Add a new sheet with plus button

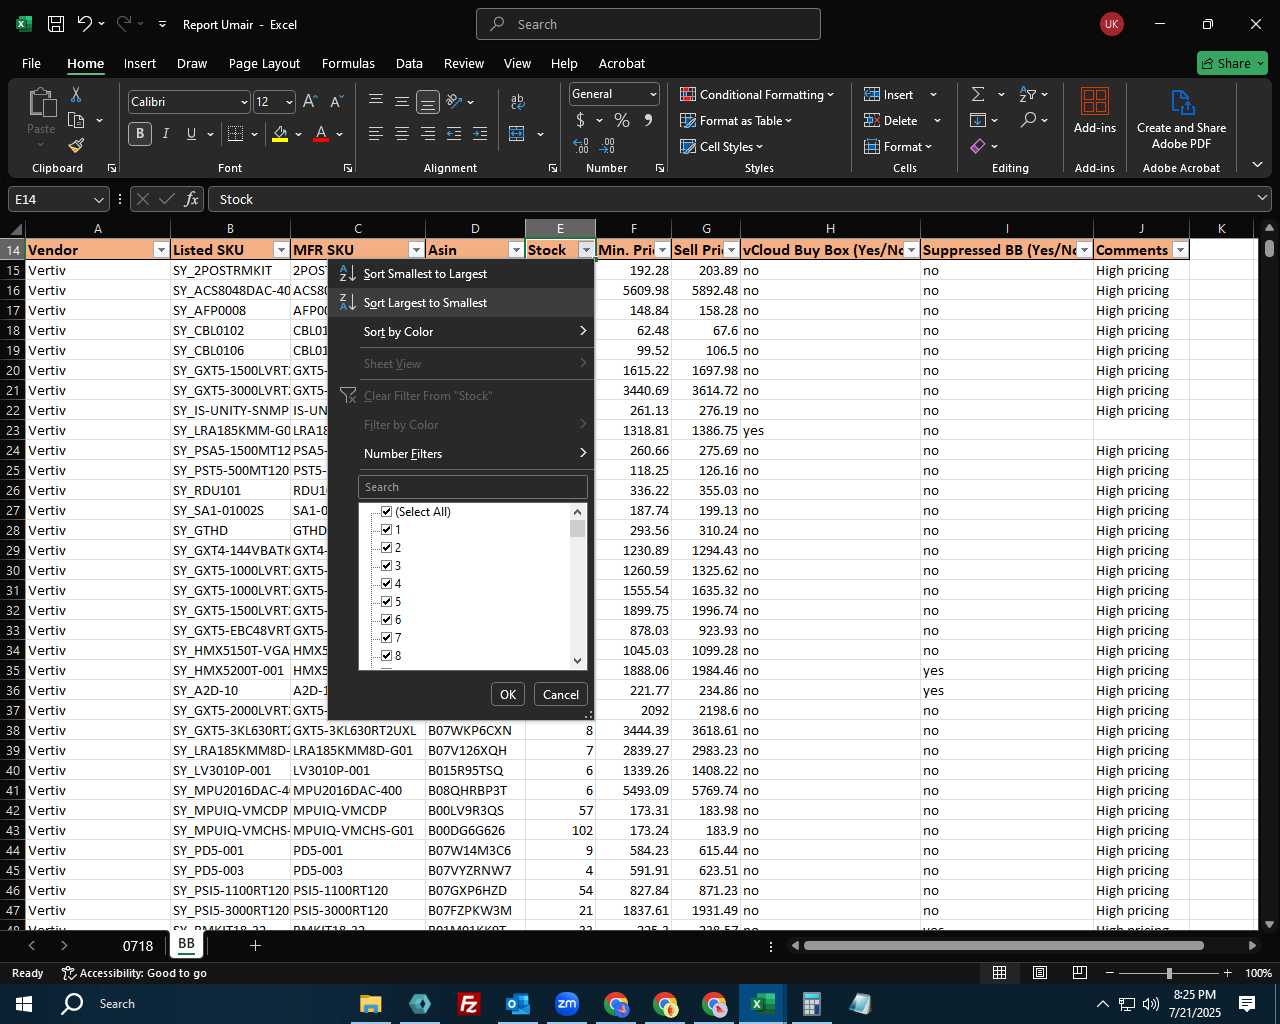point(255,945)
